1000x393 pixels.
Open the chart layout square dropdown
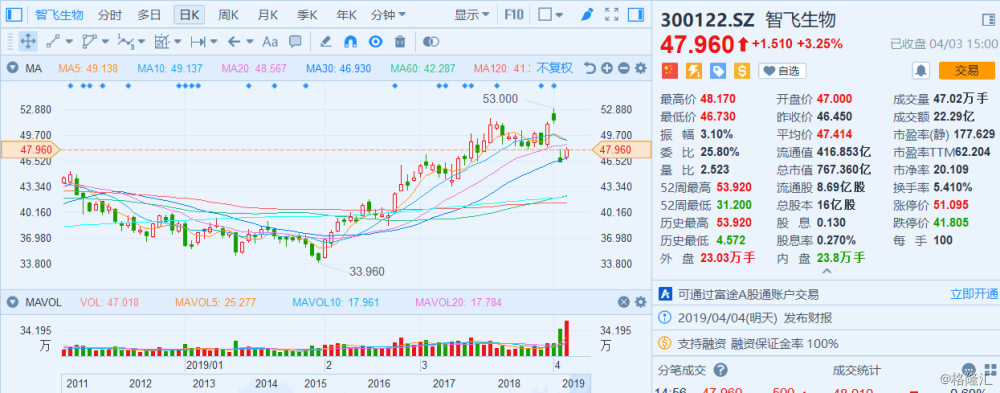(x=550, y=14)
